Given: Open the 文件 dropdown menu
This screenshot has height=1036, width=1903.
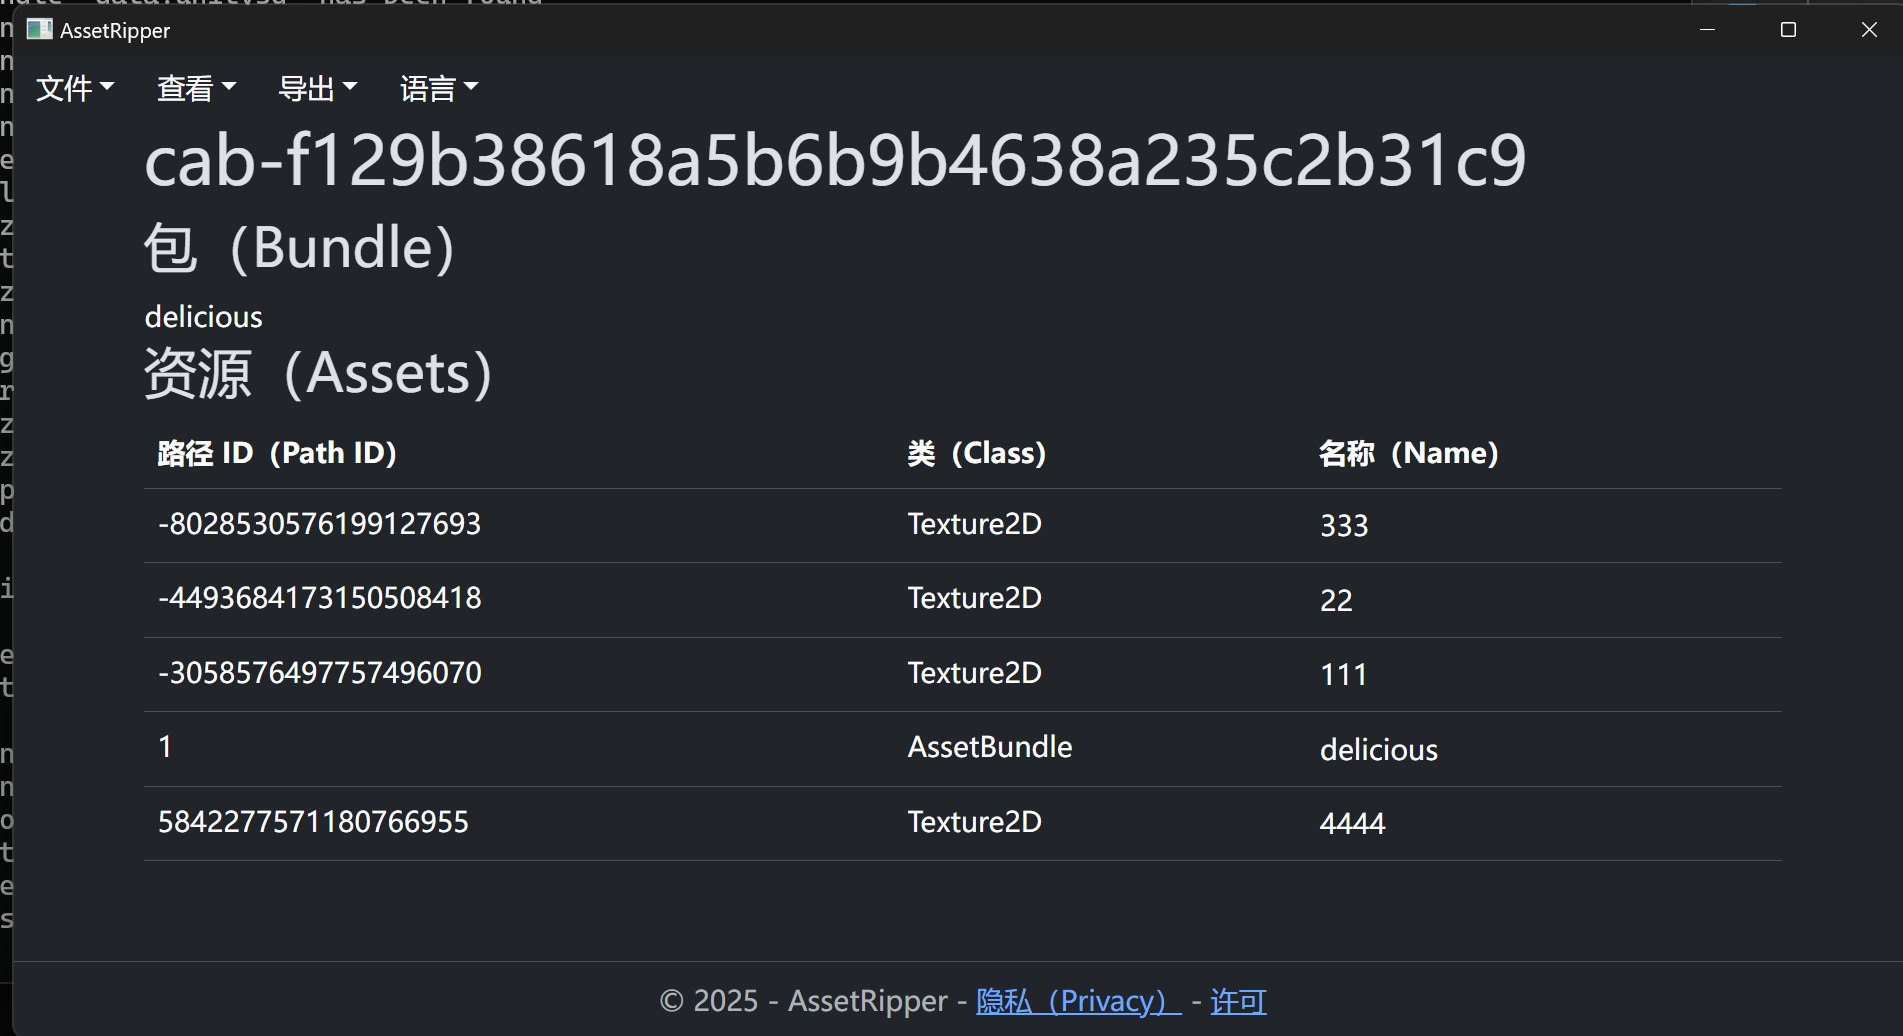Looking at the screenshot, I should 75,89.
